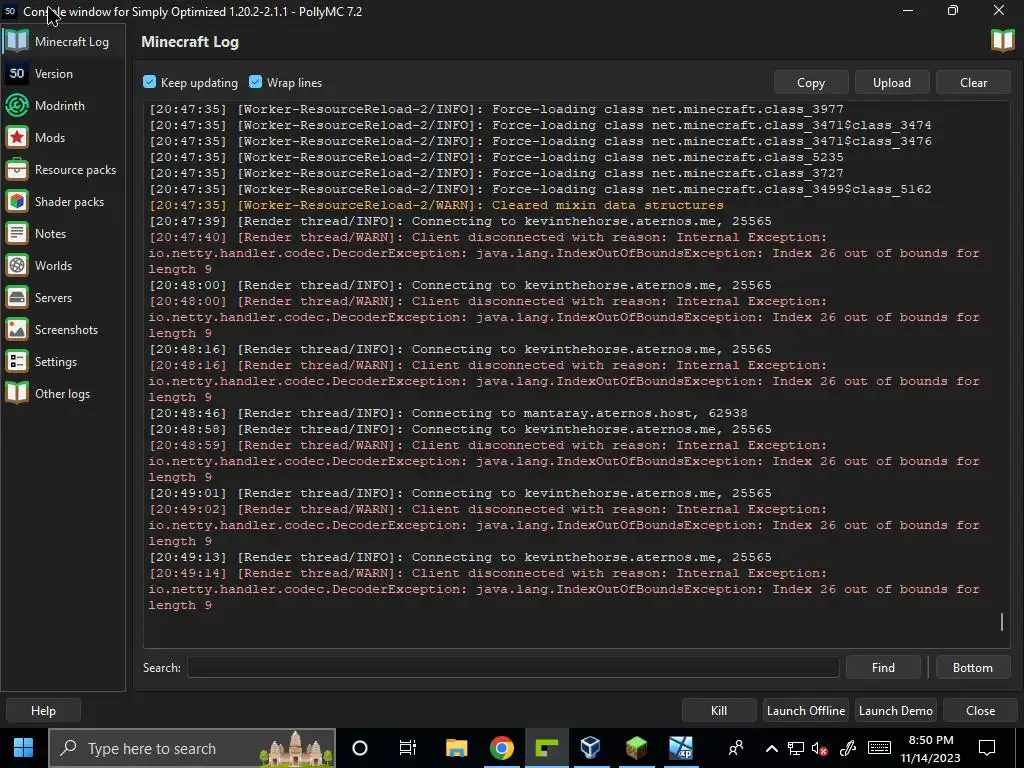1024x768 pixels.
Task: Switch to the Other logs page
Action: pos(63,393)
